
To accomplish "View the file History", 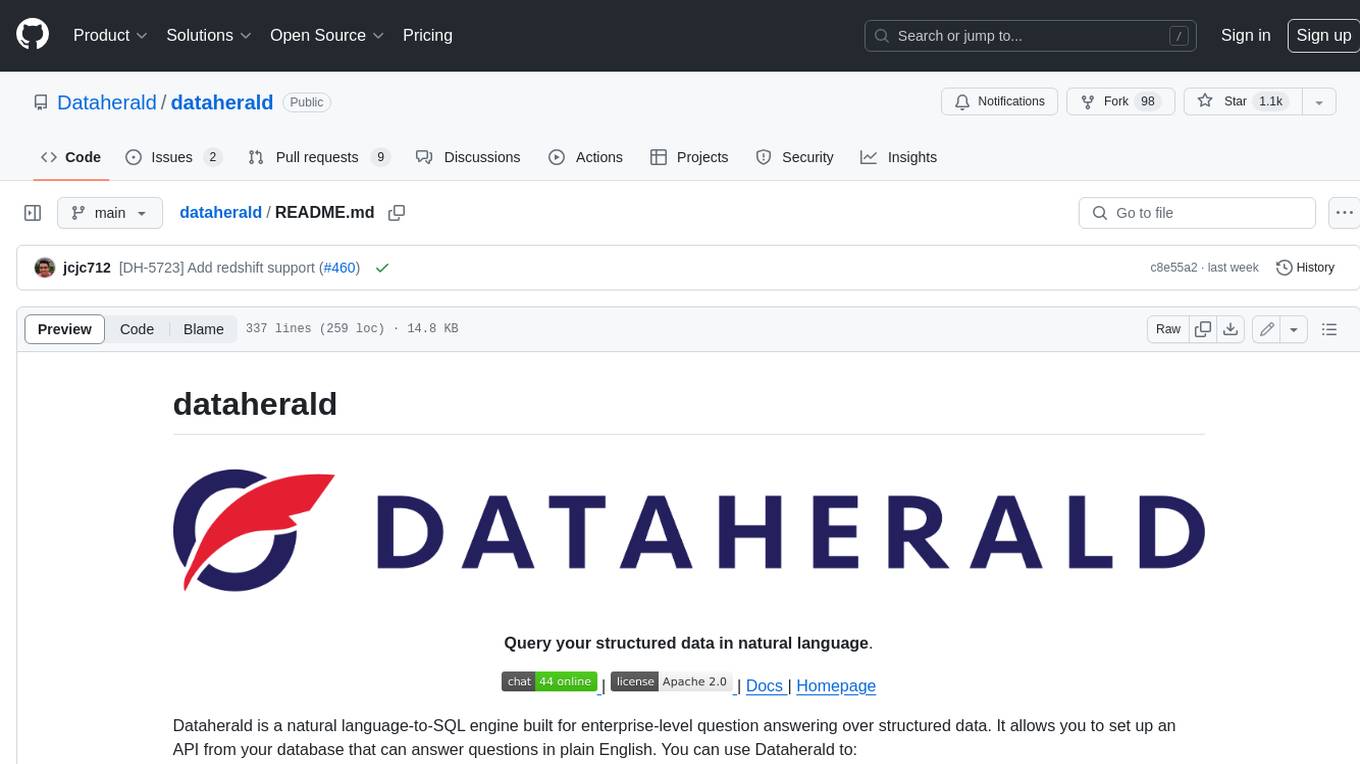I will coord(1306,268).
